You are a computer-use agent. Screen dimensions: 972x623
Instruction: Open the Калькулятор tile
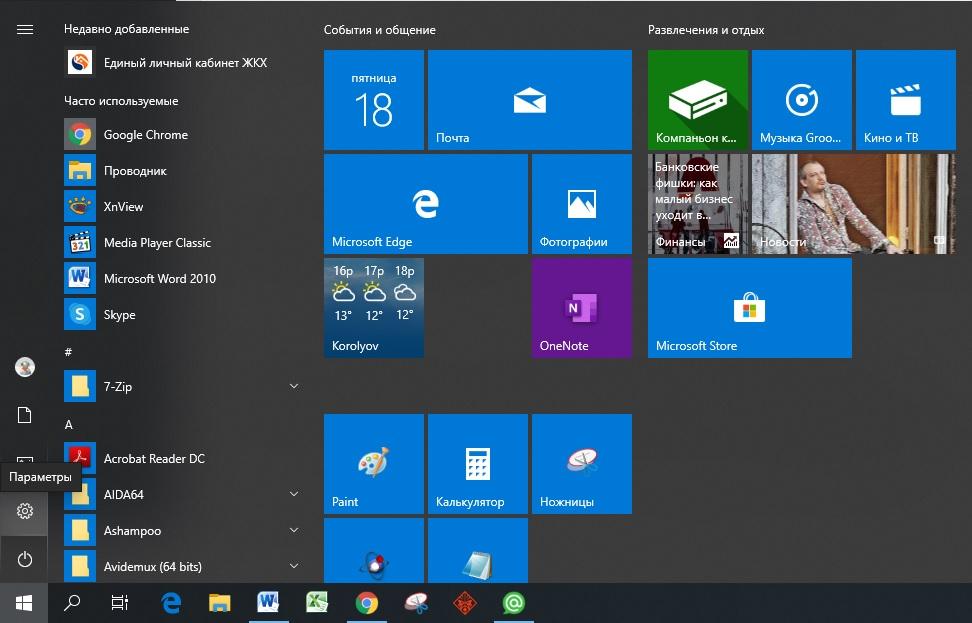coord(478,464)
